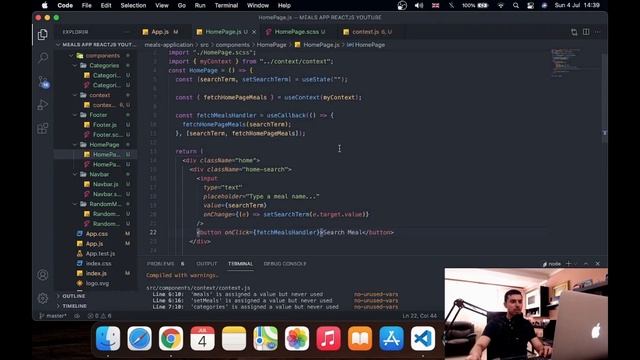Open the Extensions view
Viewport: 640px width, 360px height.
[x=42, y=128]
